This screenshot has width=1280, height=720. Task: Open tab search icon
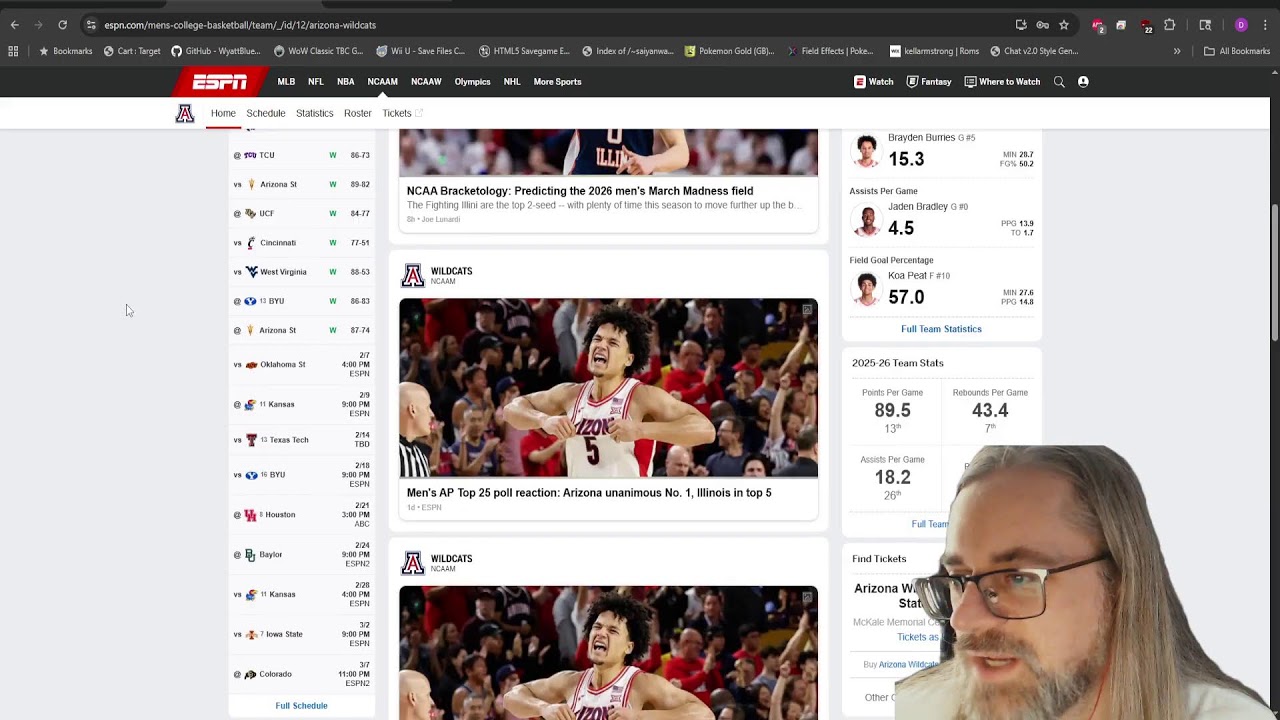[1205, 25]
